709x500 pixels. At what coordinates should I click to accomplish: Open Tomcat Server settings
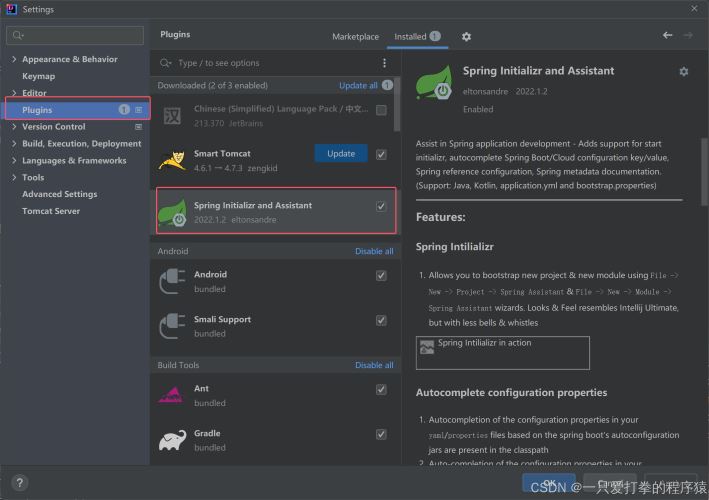pyautogui.click(x=51, y=211)
